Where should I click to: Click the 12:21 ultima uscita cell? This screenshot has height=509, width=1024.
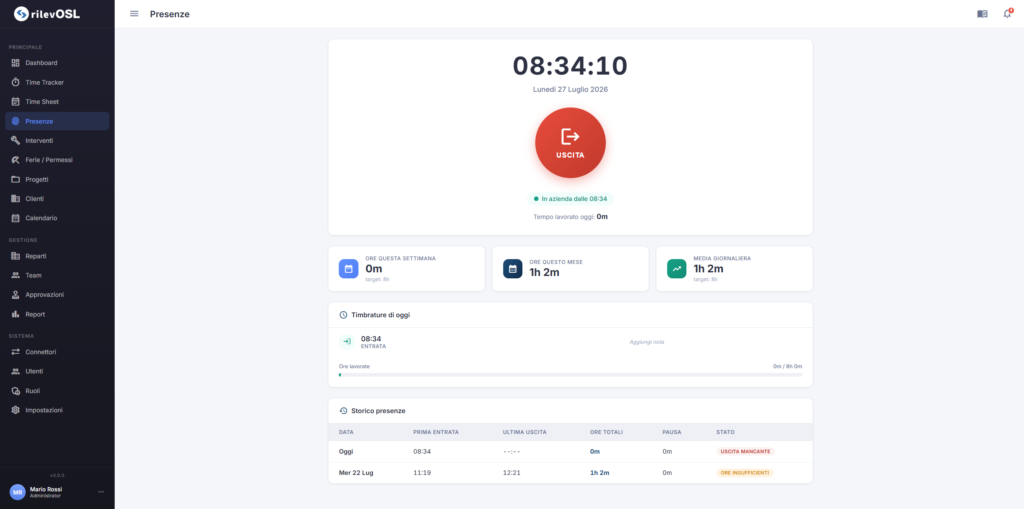click(511, 472)
